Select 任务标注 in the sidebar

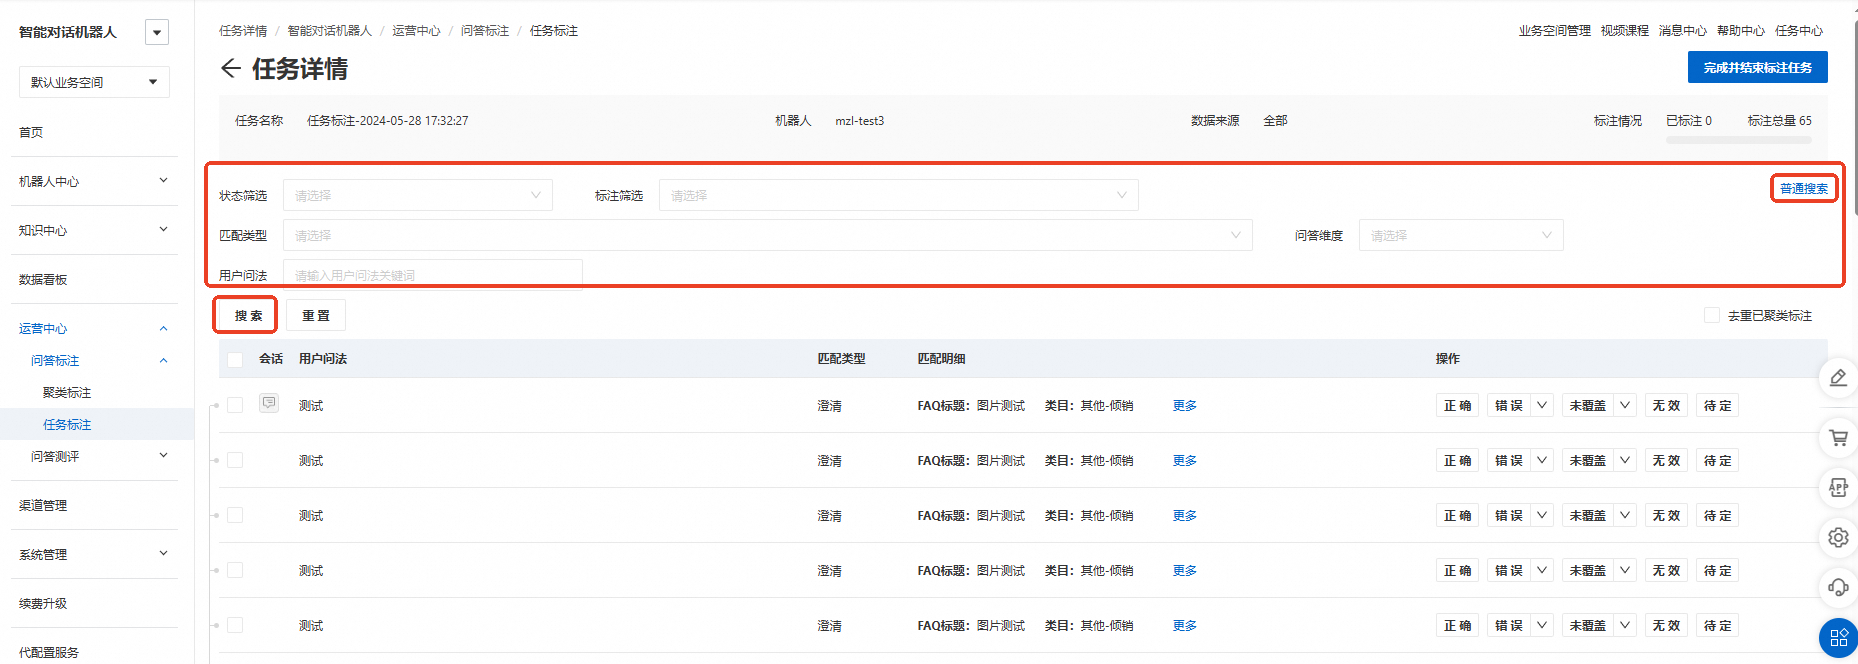tap(67, 424)
